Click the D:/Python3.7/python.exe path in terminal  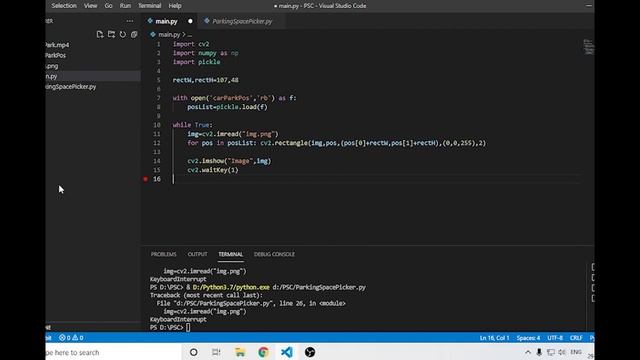[231, 287]
